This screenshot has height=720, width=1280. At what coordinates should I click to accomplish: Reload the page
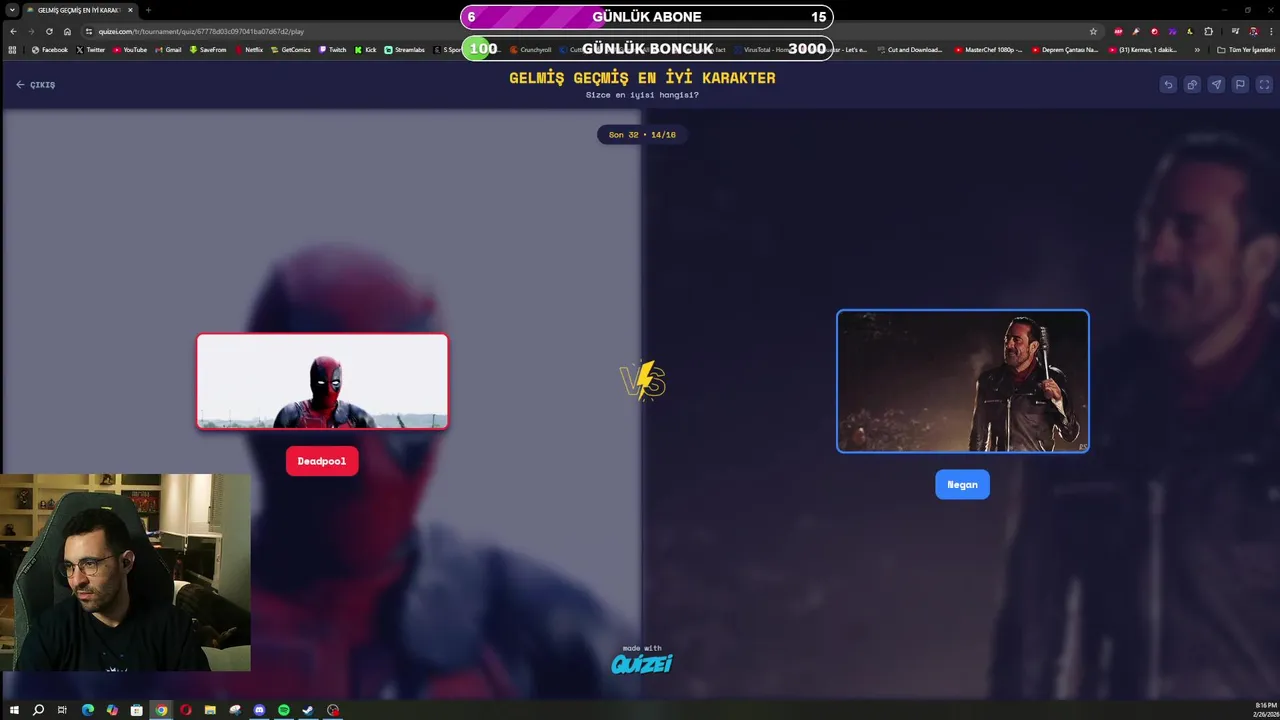tap(49, 31)
